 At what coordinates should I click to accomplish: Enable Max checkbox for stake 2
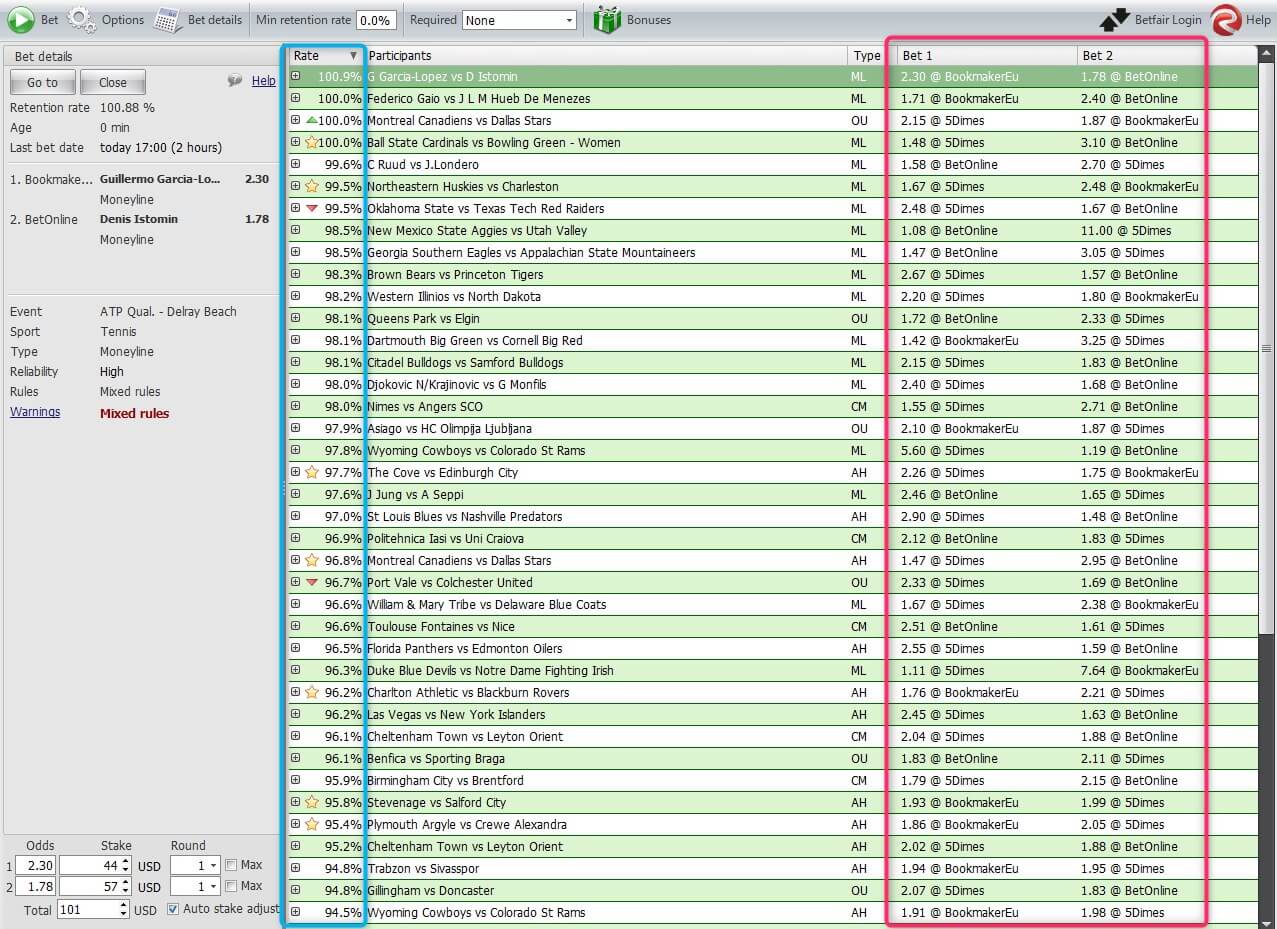232,886
